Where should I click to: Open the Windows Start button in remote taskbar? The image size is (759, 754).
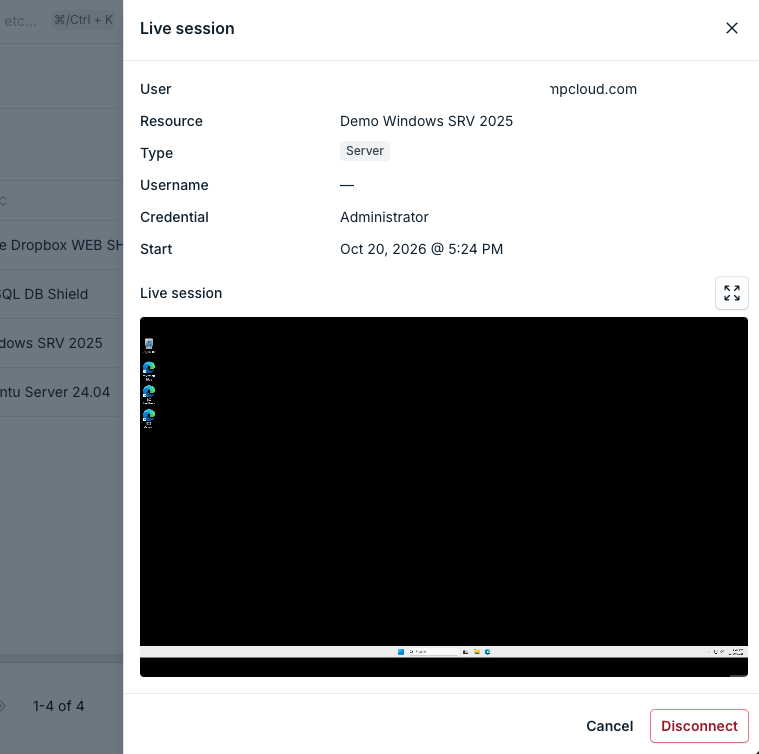pos(401,652)
